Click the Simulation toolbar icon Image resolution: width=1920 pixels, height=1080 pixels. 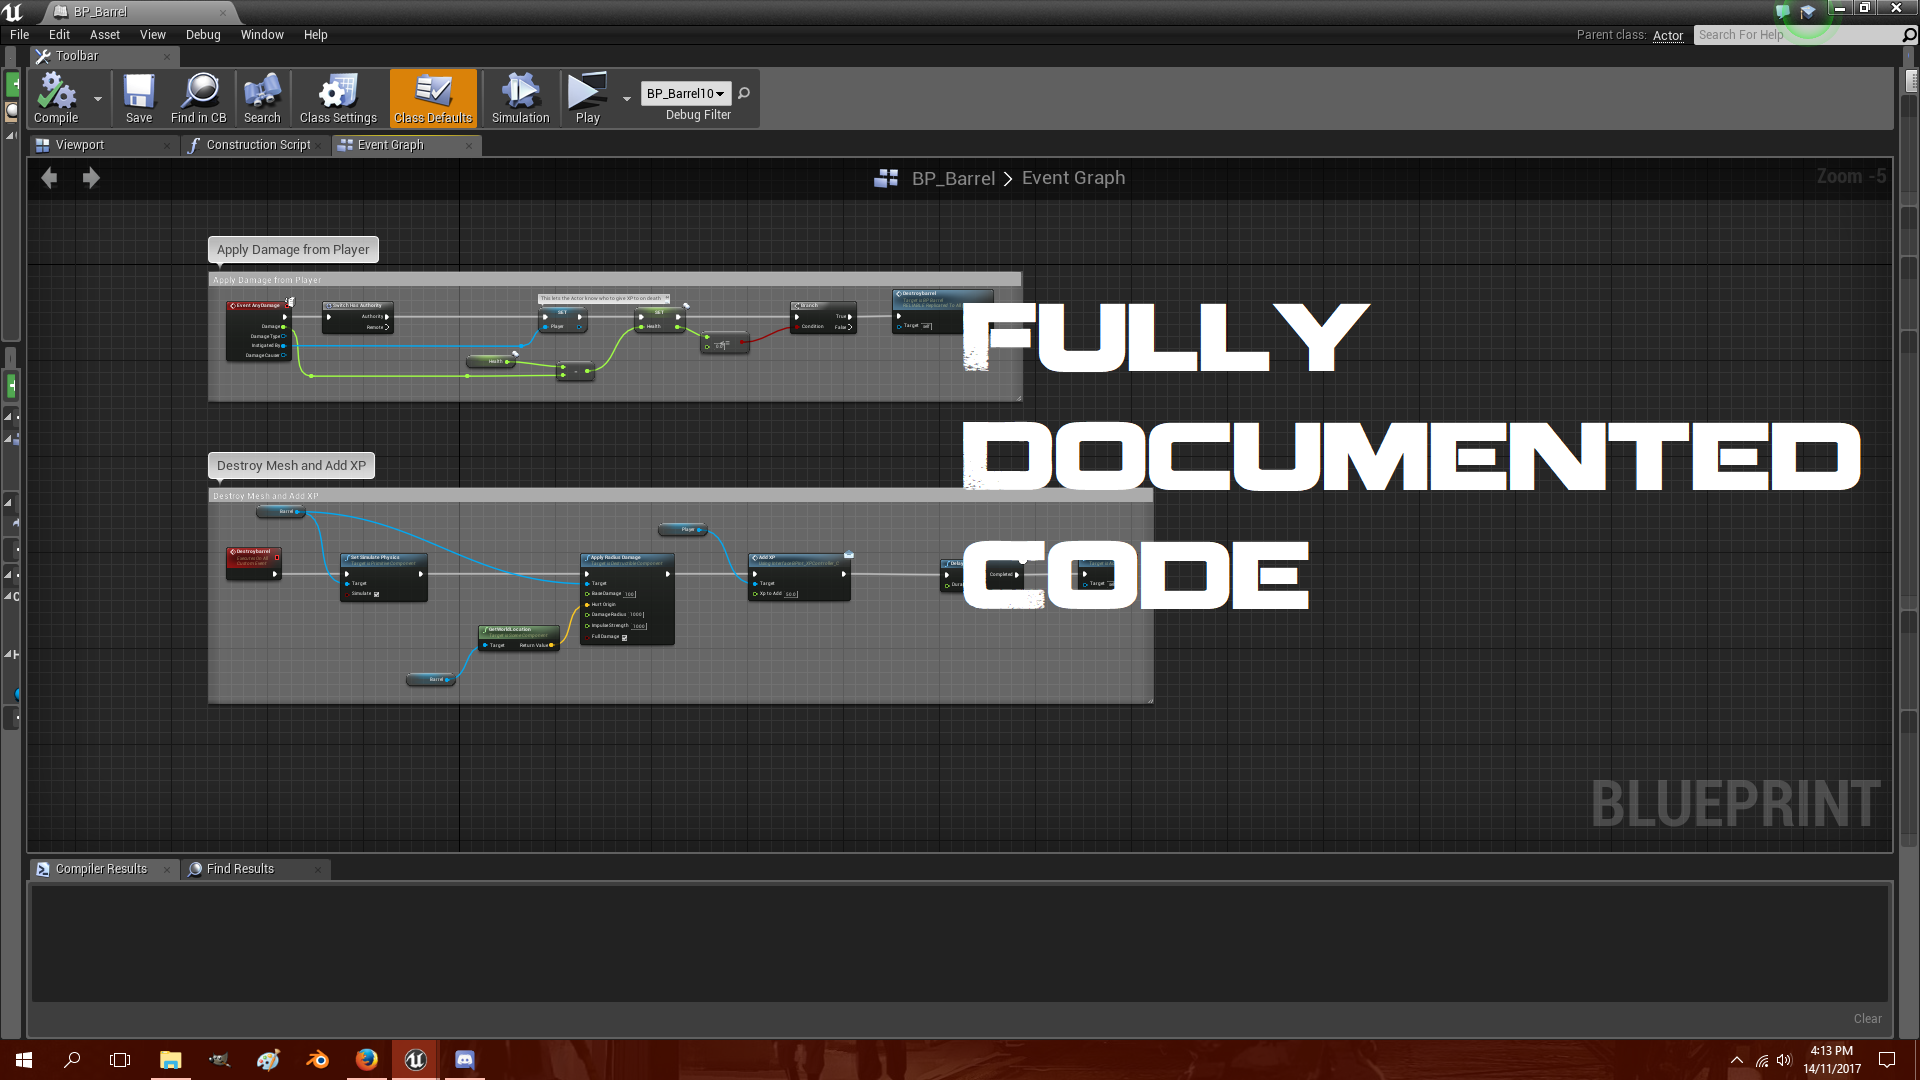518,99
